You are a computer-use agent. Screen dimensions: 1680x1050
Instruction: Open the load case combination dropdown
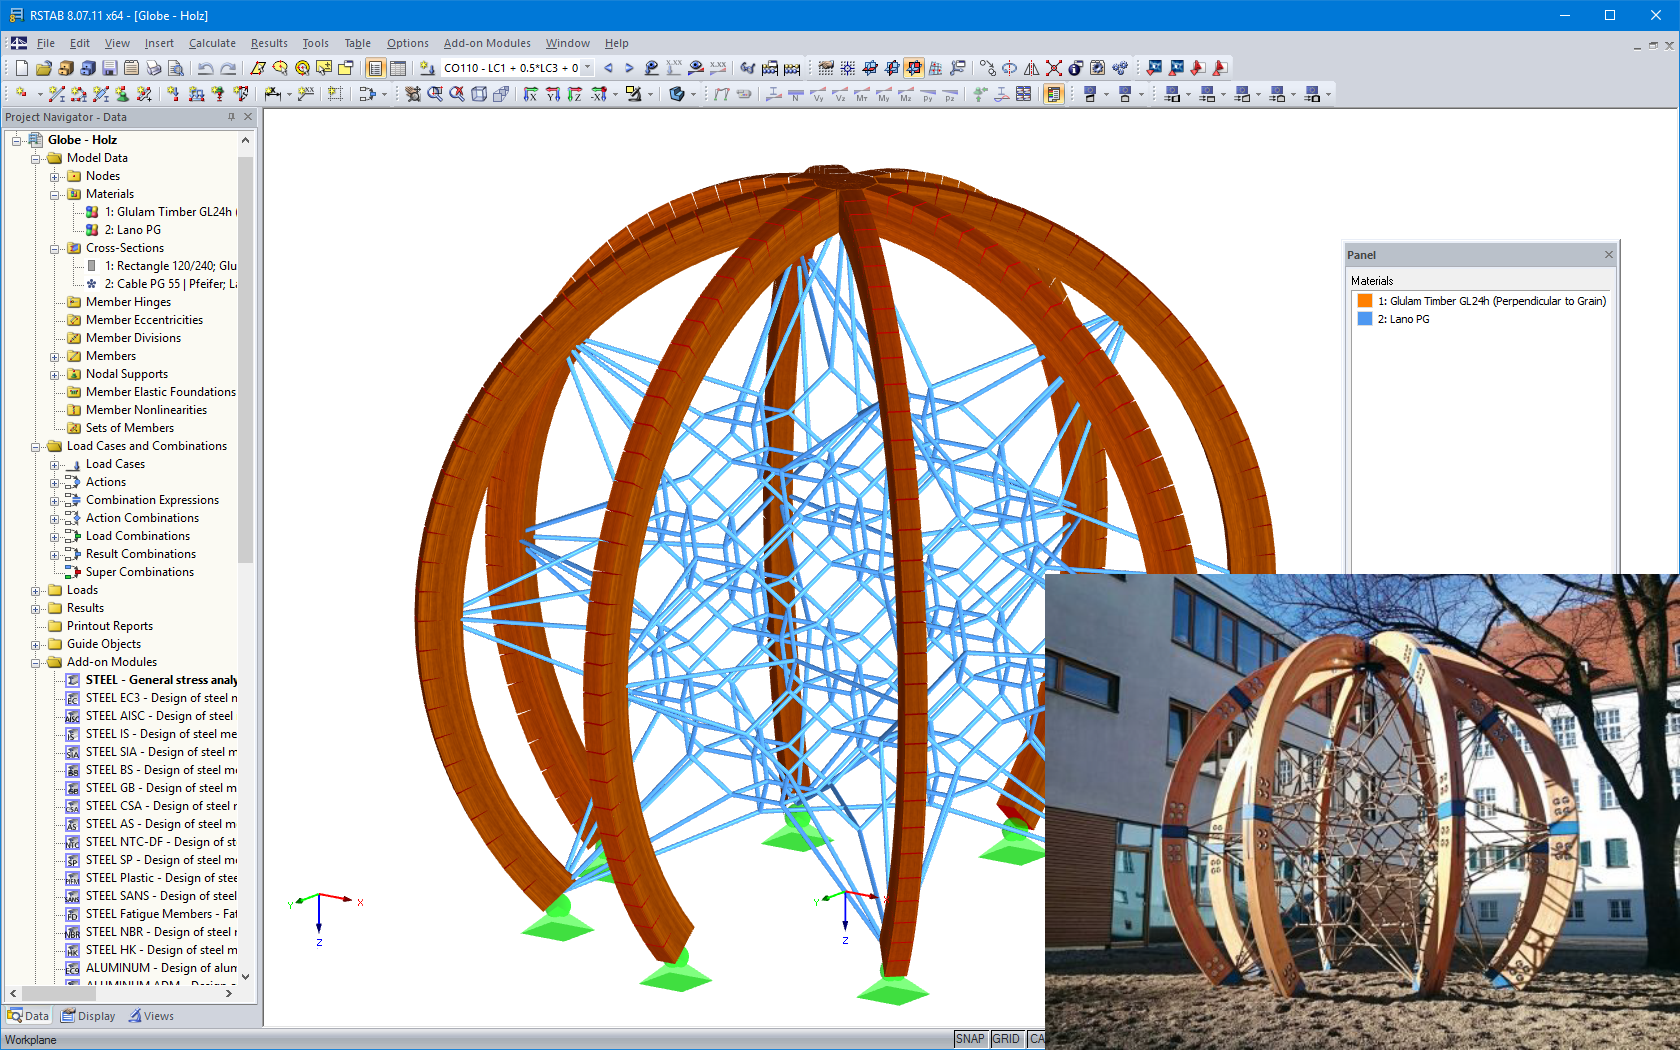coord(586,68)
